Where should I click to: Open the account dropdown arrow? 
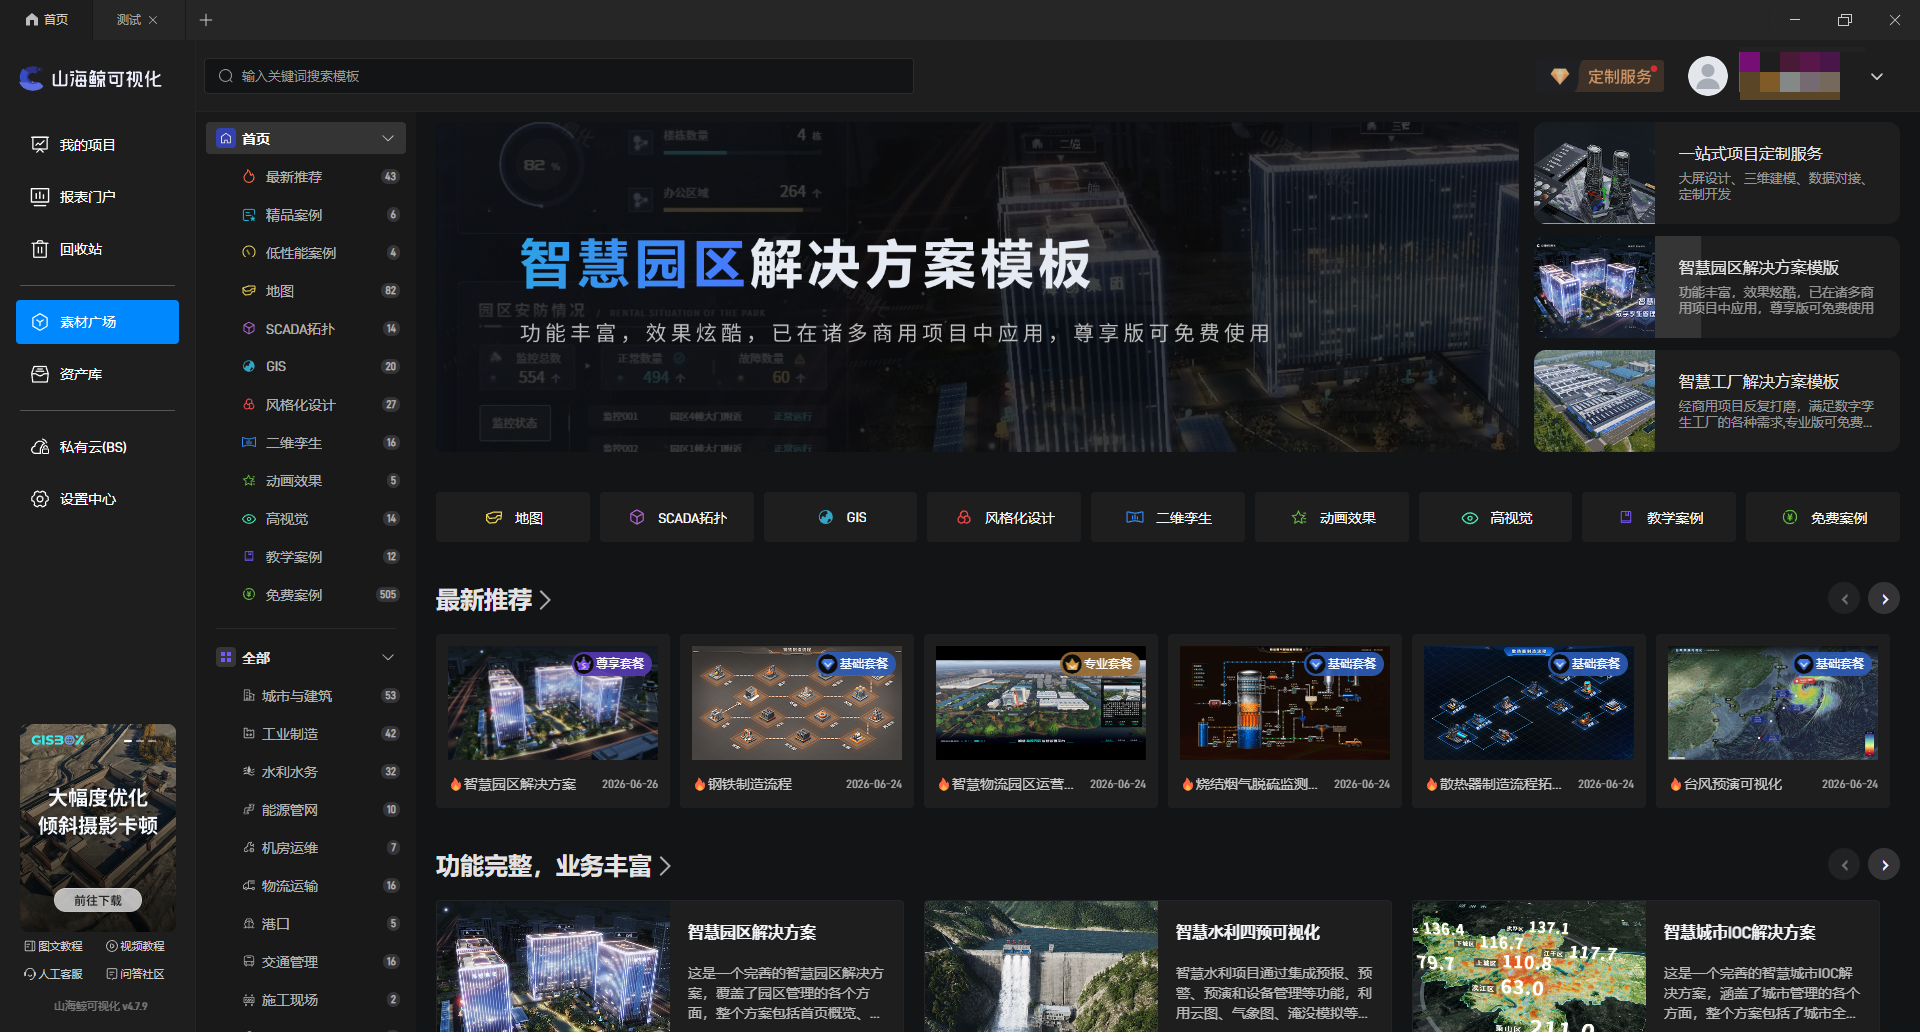point(1877,76)
